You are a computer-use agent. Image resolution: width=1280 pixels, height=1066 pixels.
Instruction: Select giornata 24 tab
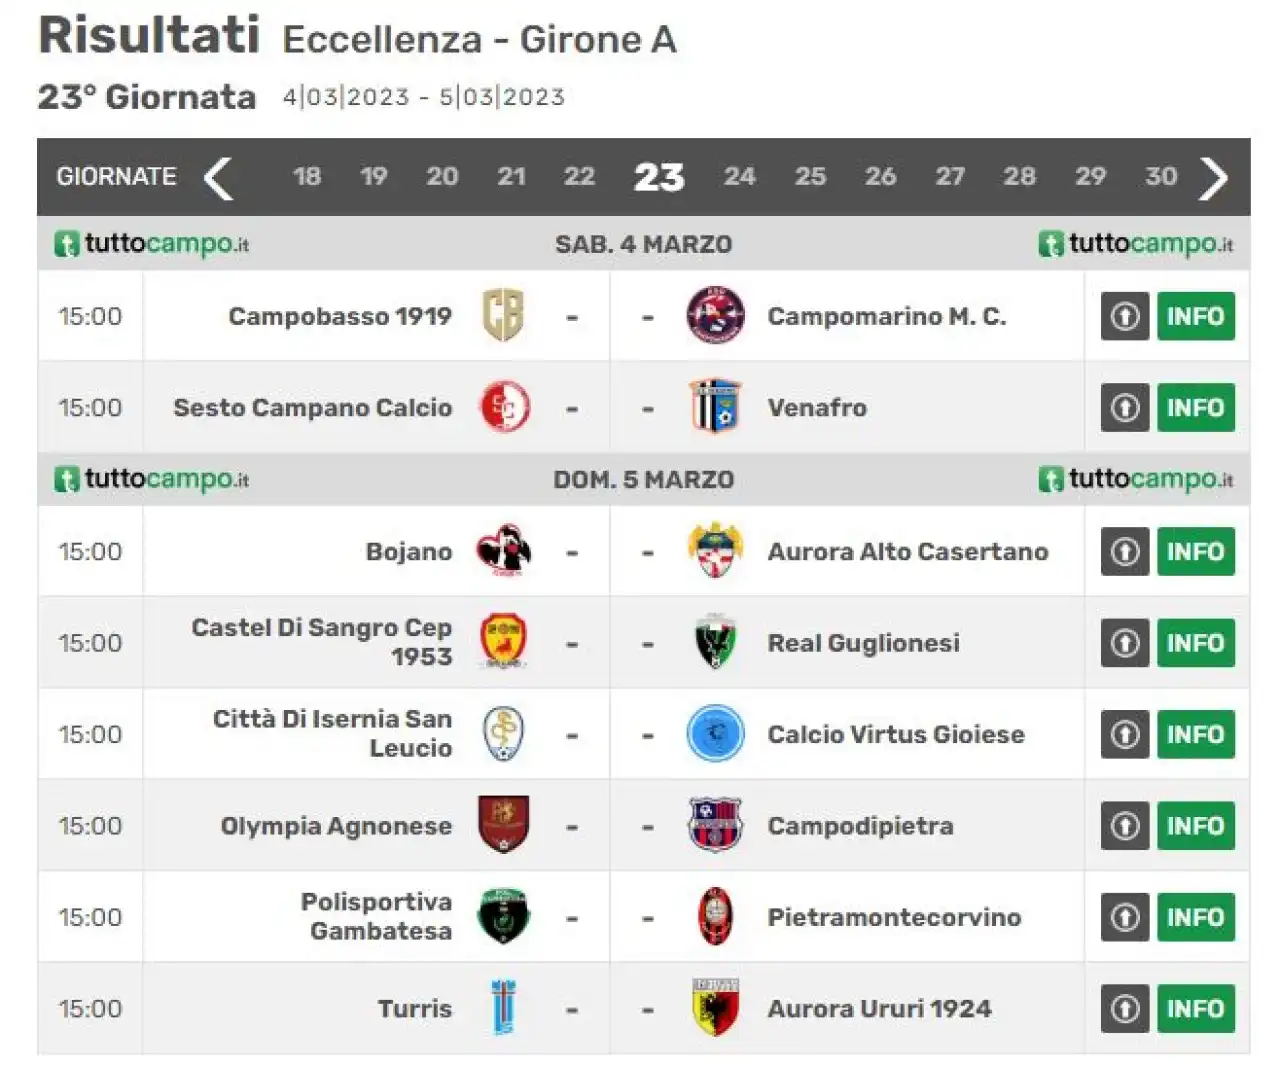pyautogui.click(x=739, y=177)
